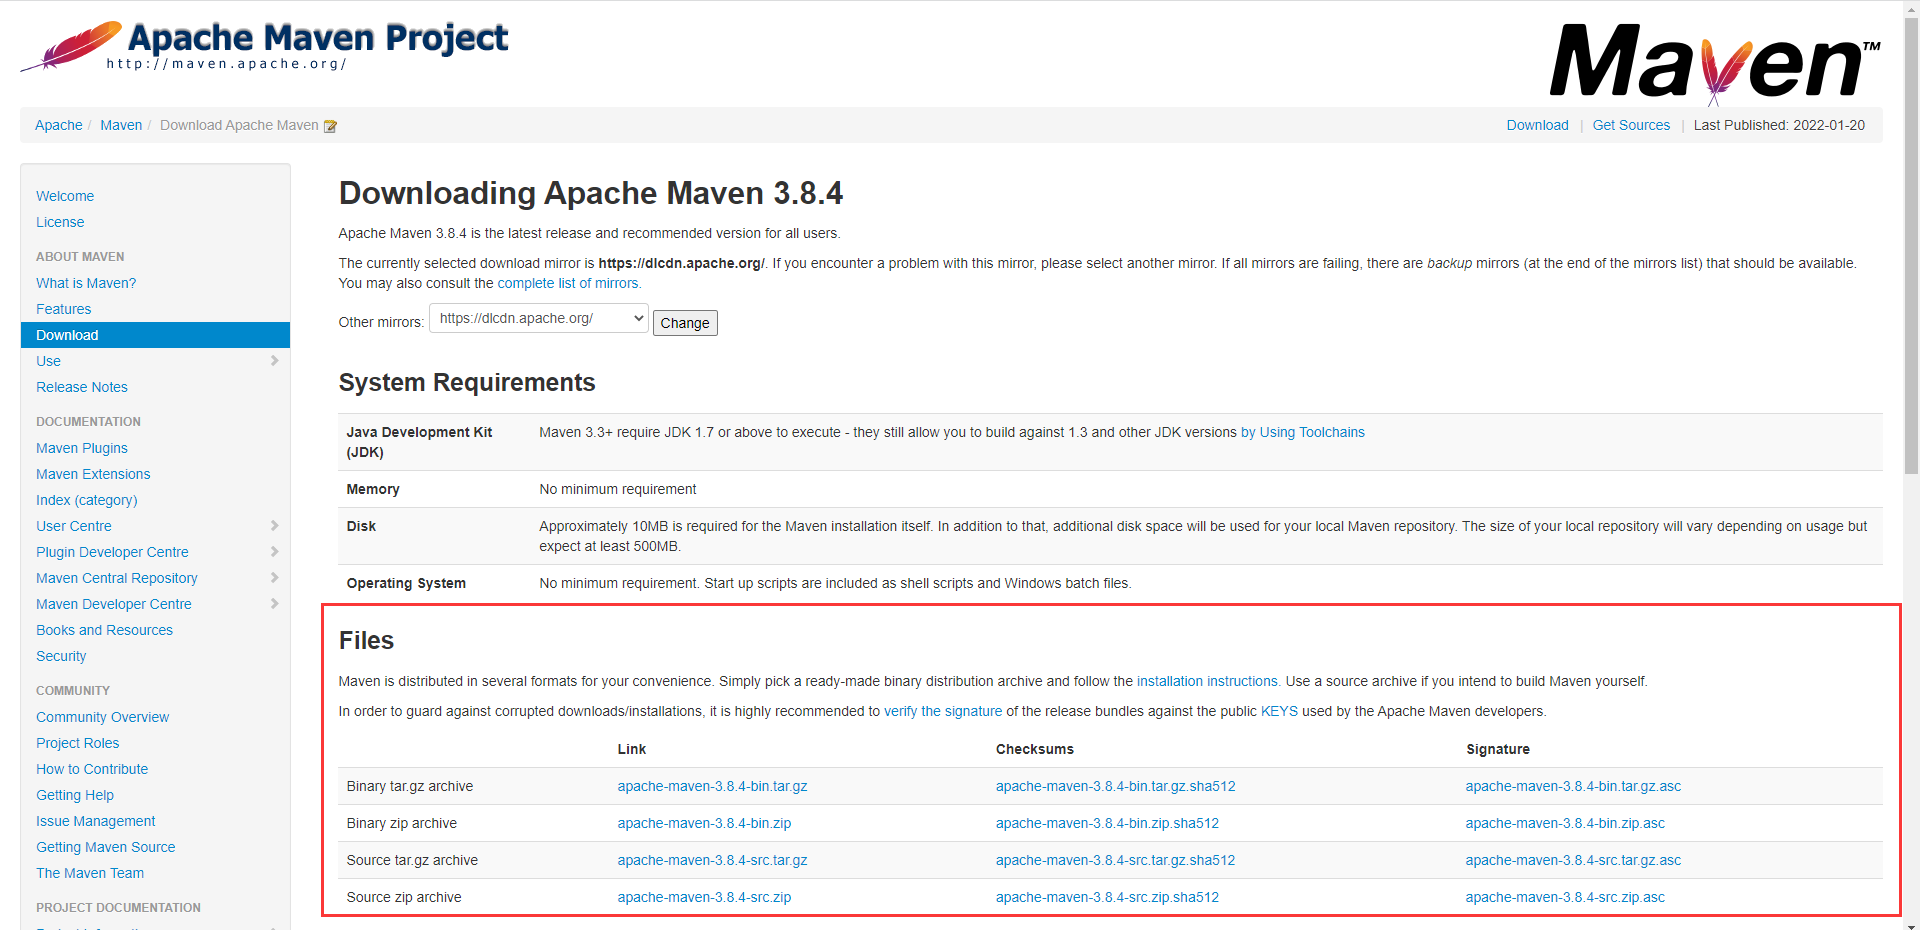1920x930 pixels.
Task: Open the complete list of mirrors link
Action: 568,283
